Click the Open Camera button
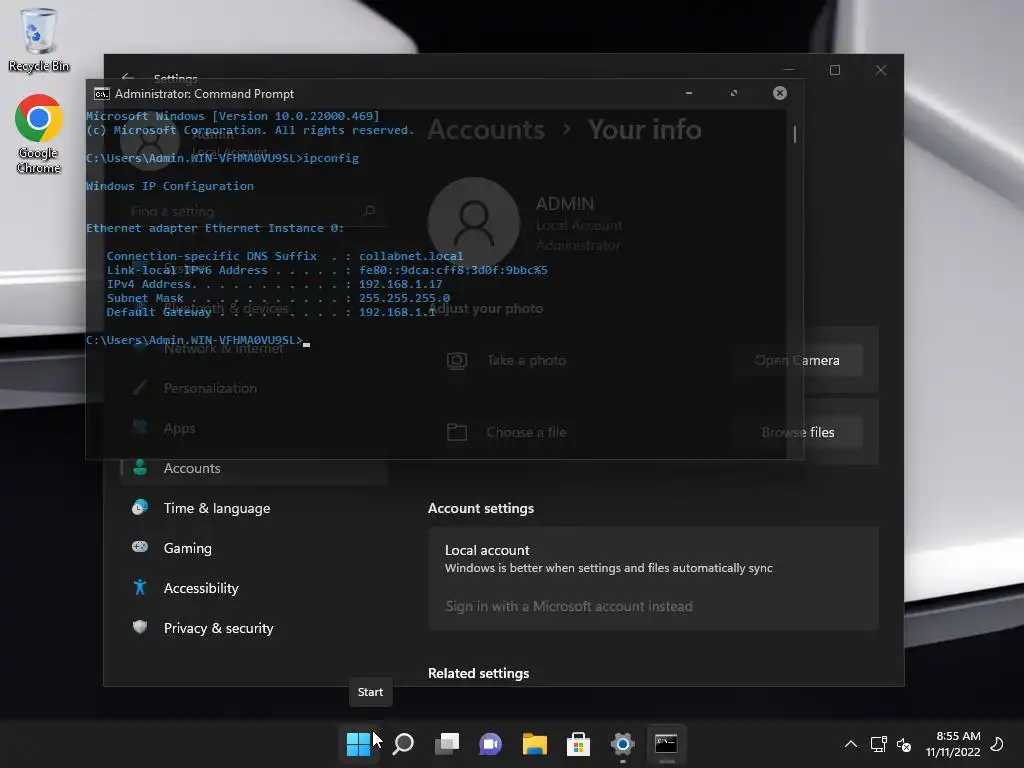This screenshot has width=1024, height=768. 797,360
